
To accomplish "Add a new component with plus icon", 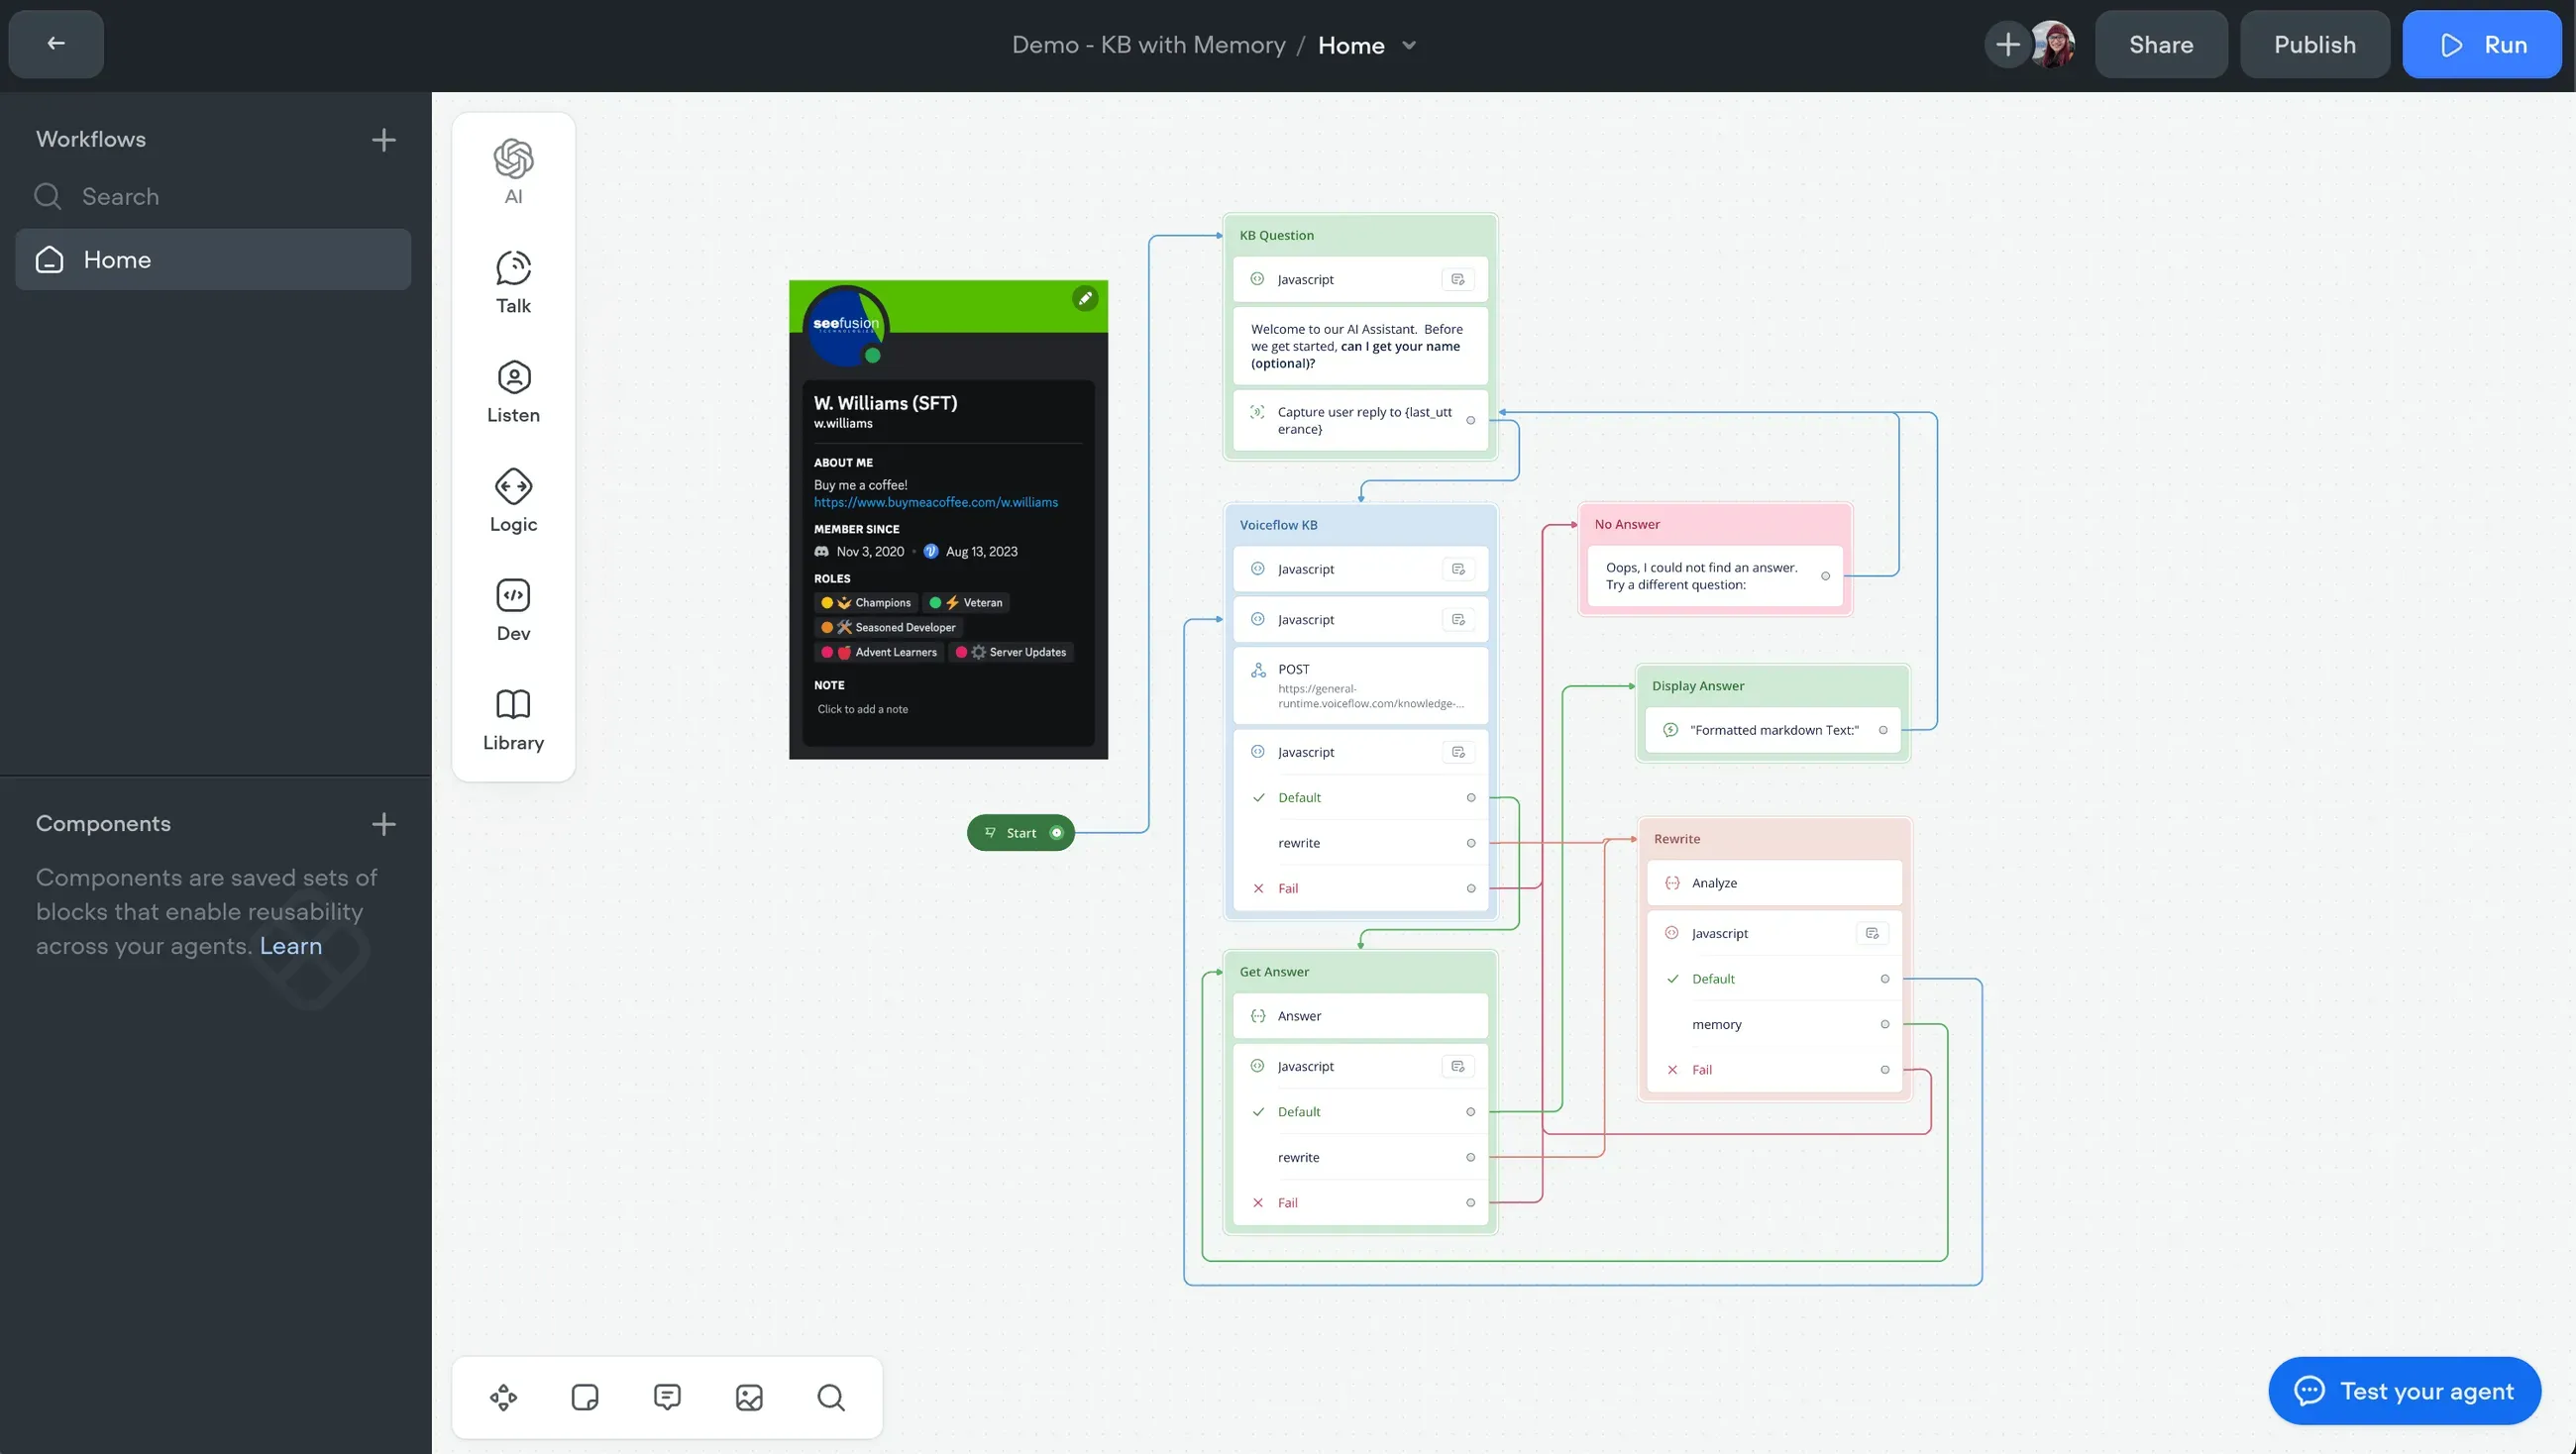I will click(384, 824).
